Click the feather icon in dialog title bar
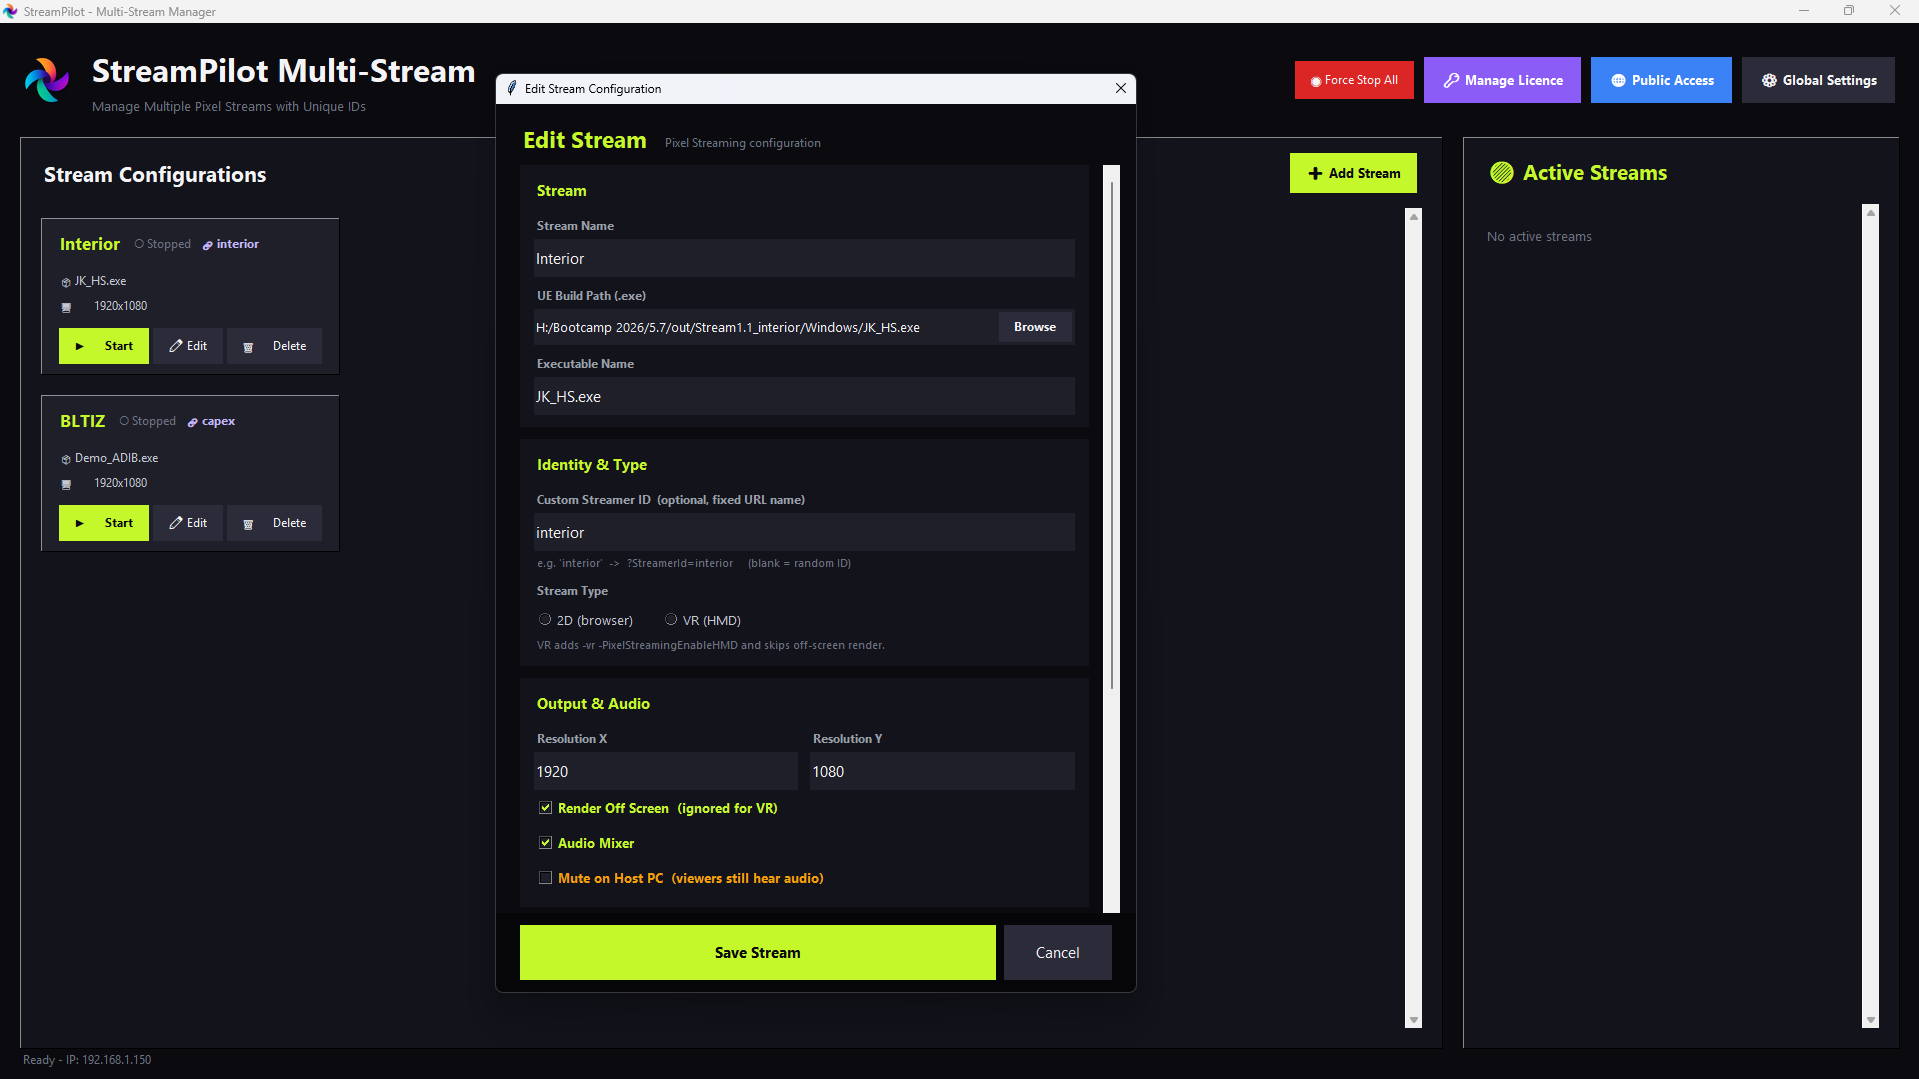This screenshot has height=1079, width=1919. pyautogui.click(x=512, y=88)
